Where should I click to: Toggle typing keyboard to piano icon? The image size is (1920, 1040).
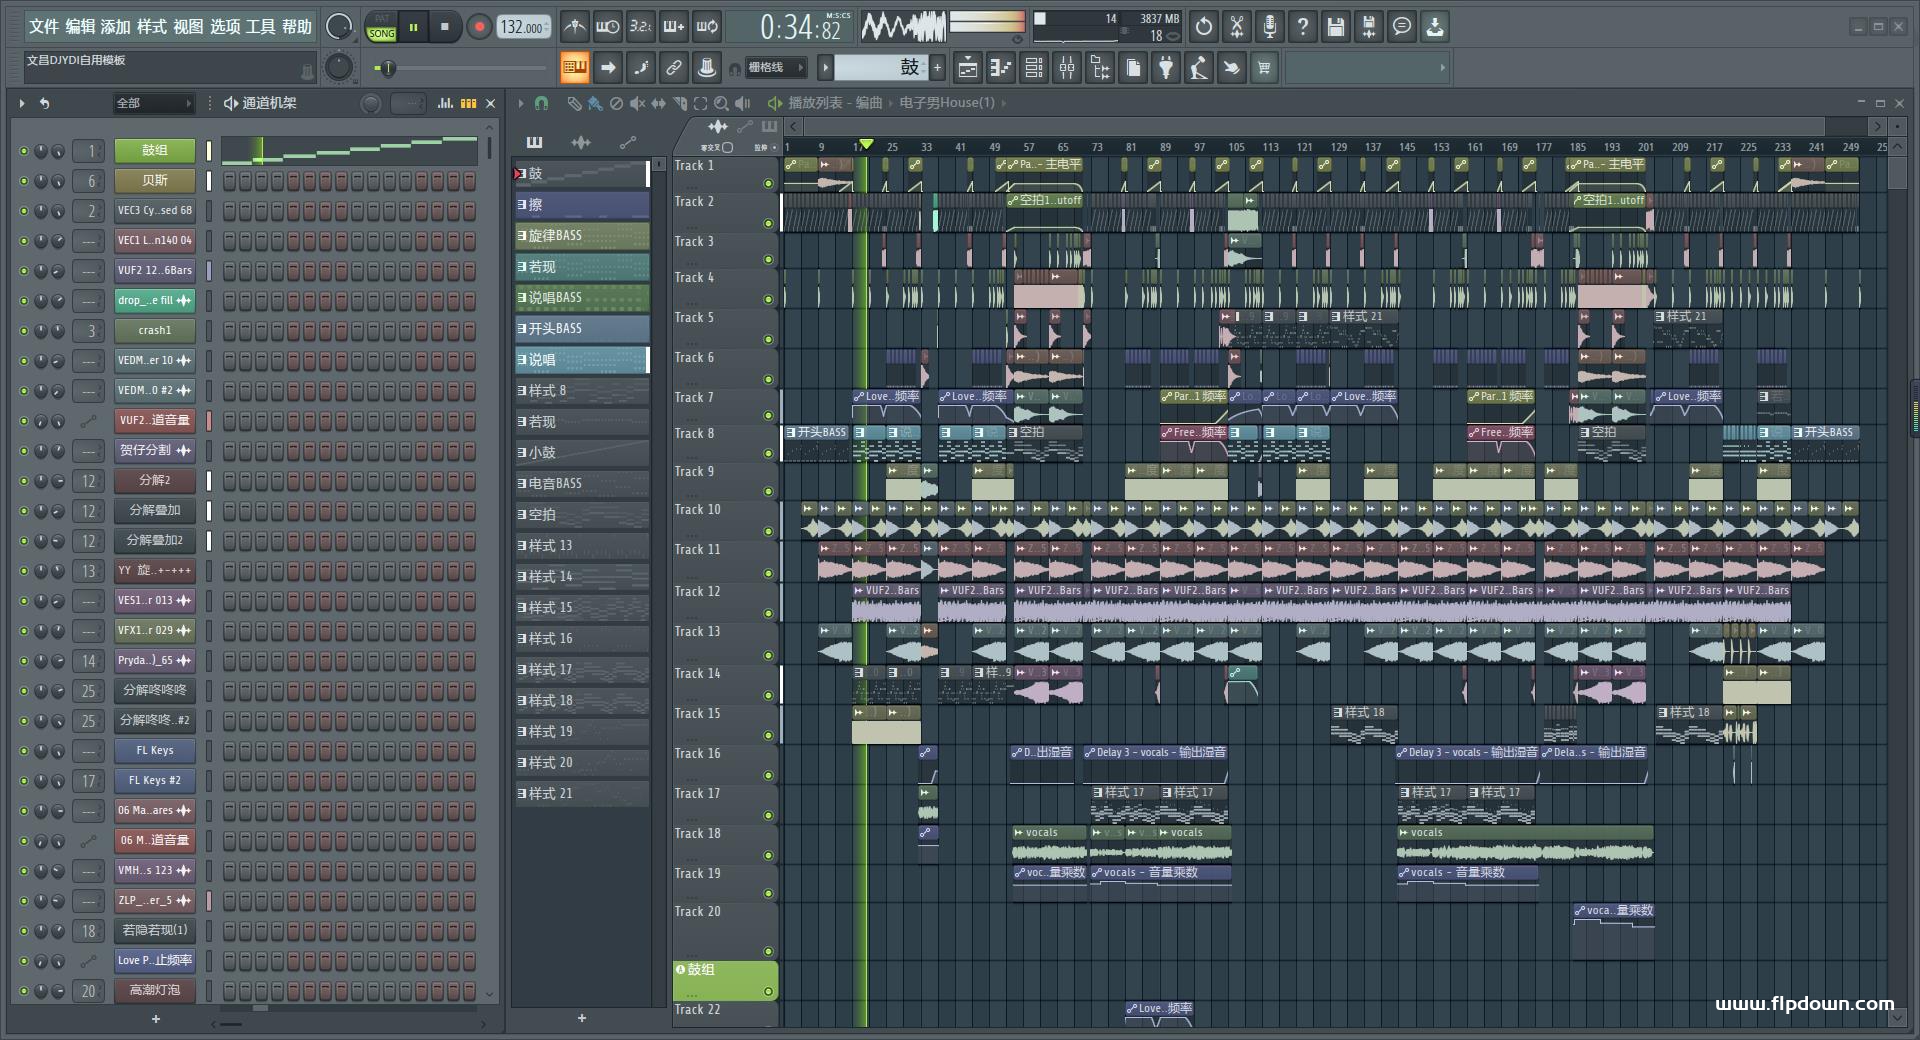click(x=574, y=68)
